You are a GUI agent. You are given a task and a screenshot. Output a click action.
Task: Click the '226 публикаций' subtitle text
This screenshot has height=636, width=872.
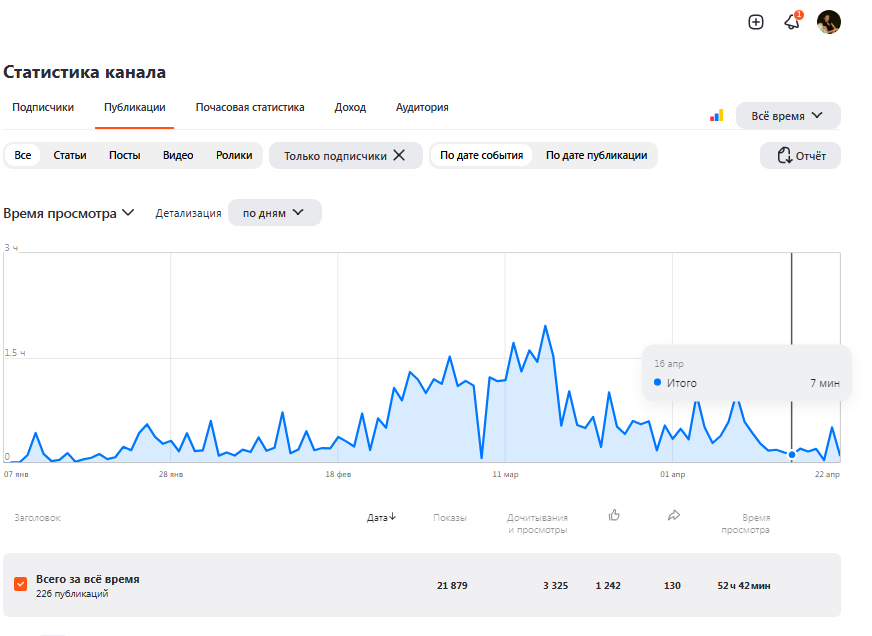(72, 594)
